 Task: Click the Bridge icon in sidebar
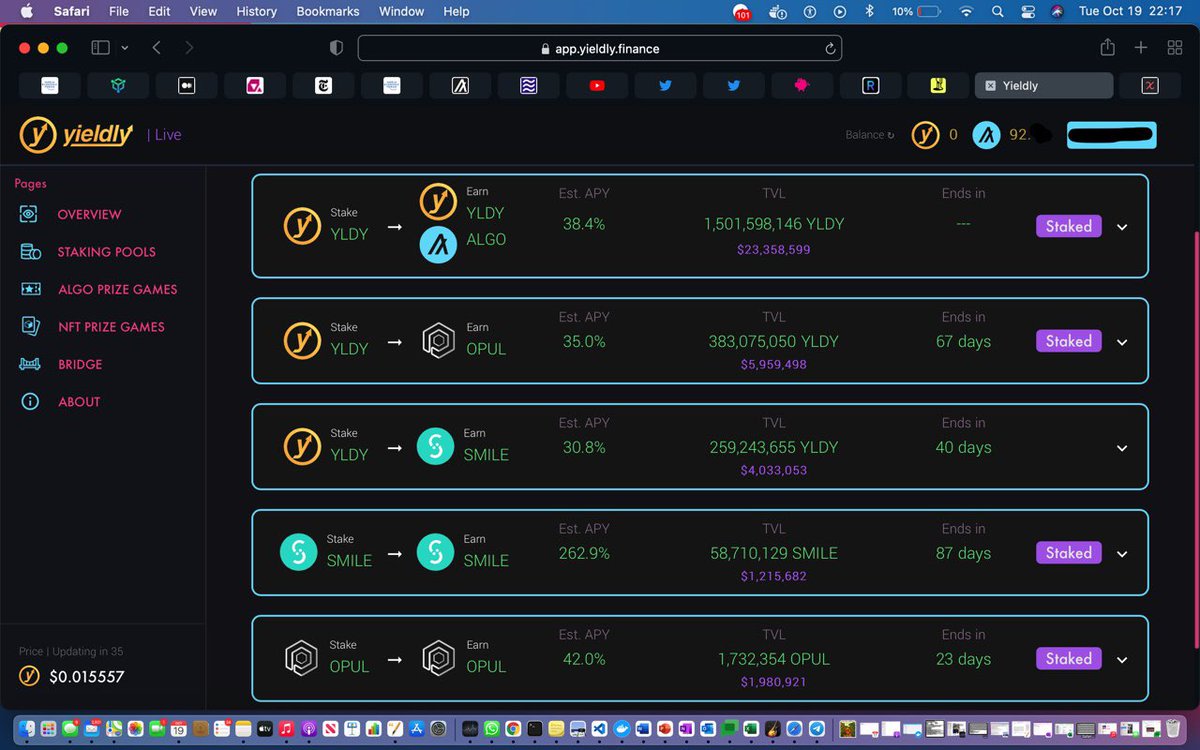(30, 364)
